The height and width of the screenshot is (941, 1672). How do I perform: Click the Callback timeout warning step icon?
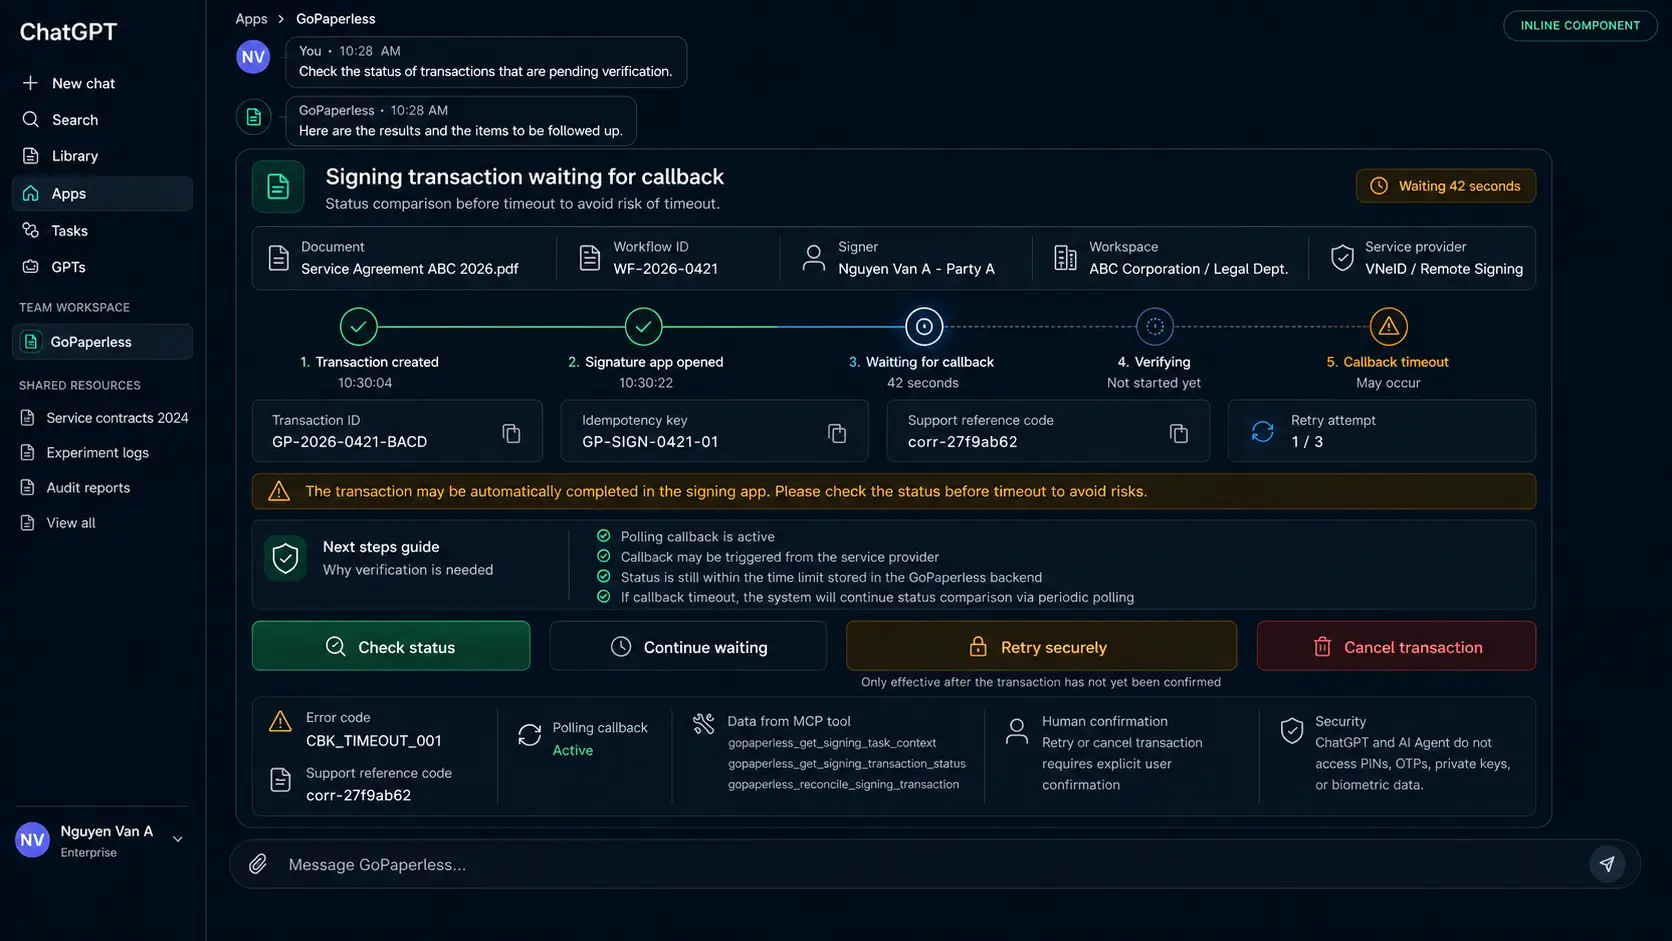pyautogui.click(x=1389, y=326)
